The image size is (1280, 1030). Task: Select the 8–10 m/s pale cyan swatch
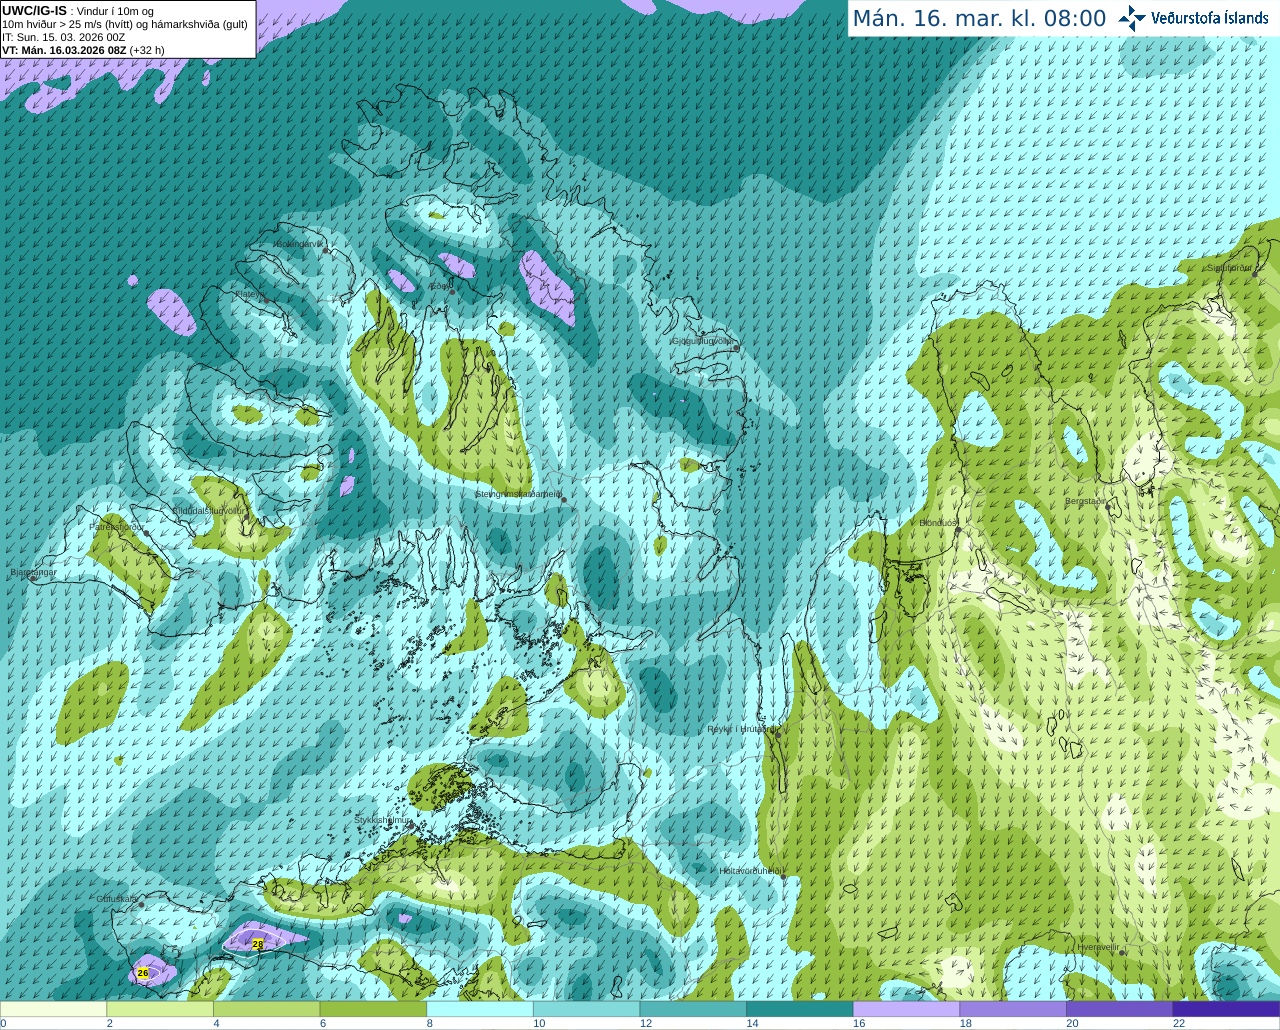point(480,1009)
